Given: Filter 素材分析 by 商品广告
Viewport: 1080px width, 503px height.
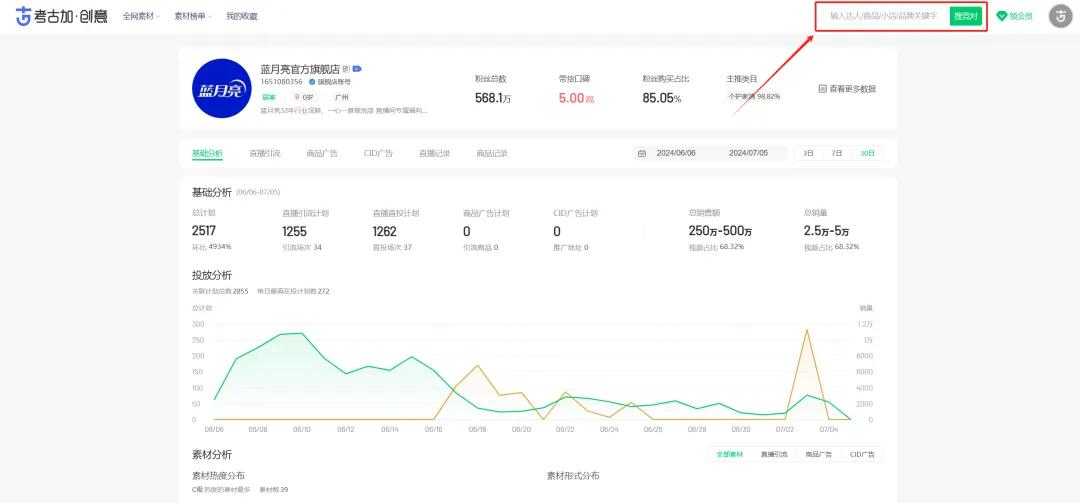Looking at the screenshot, I should point(818,454).
